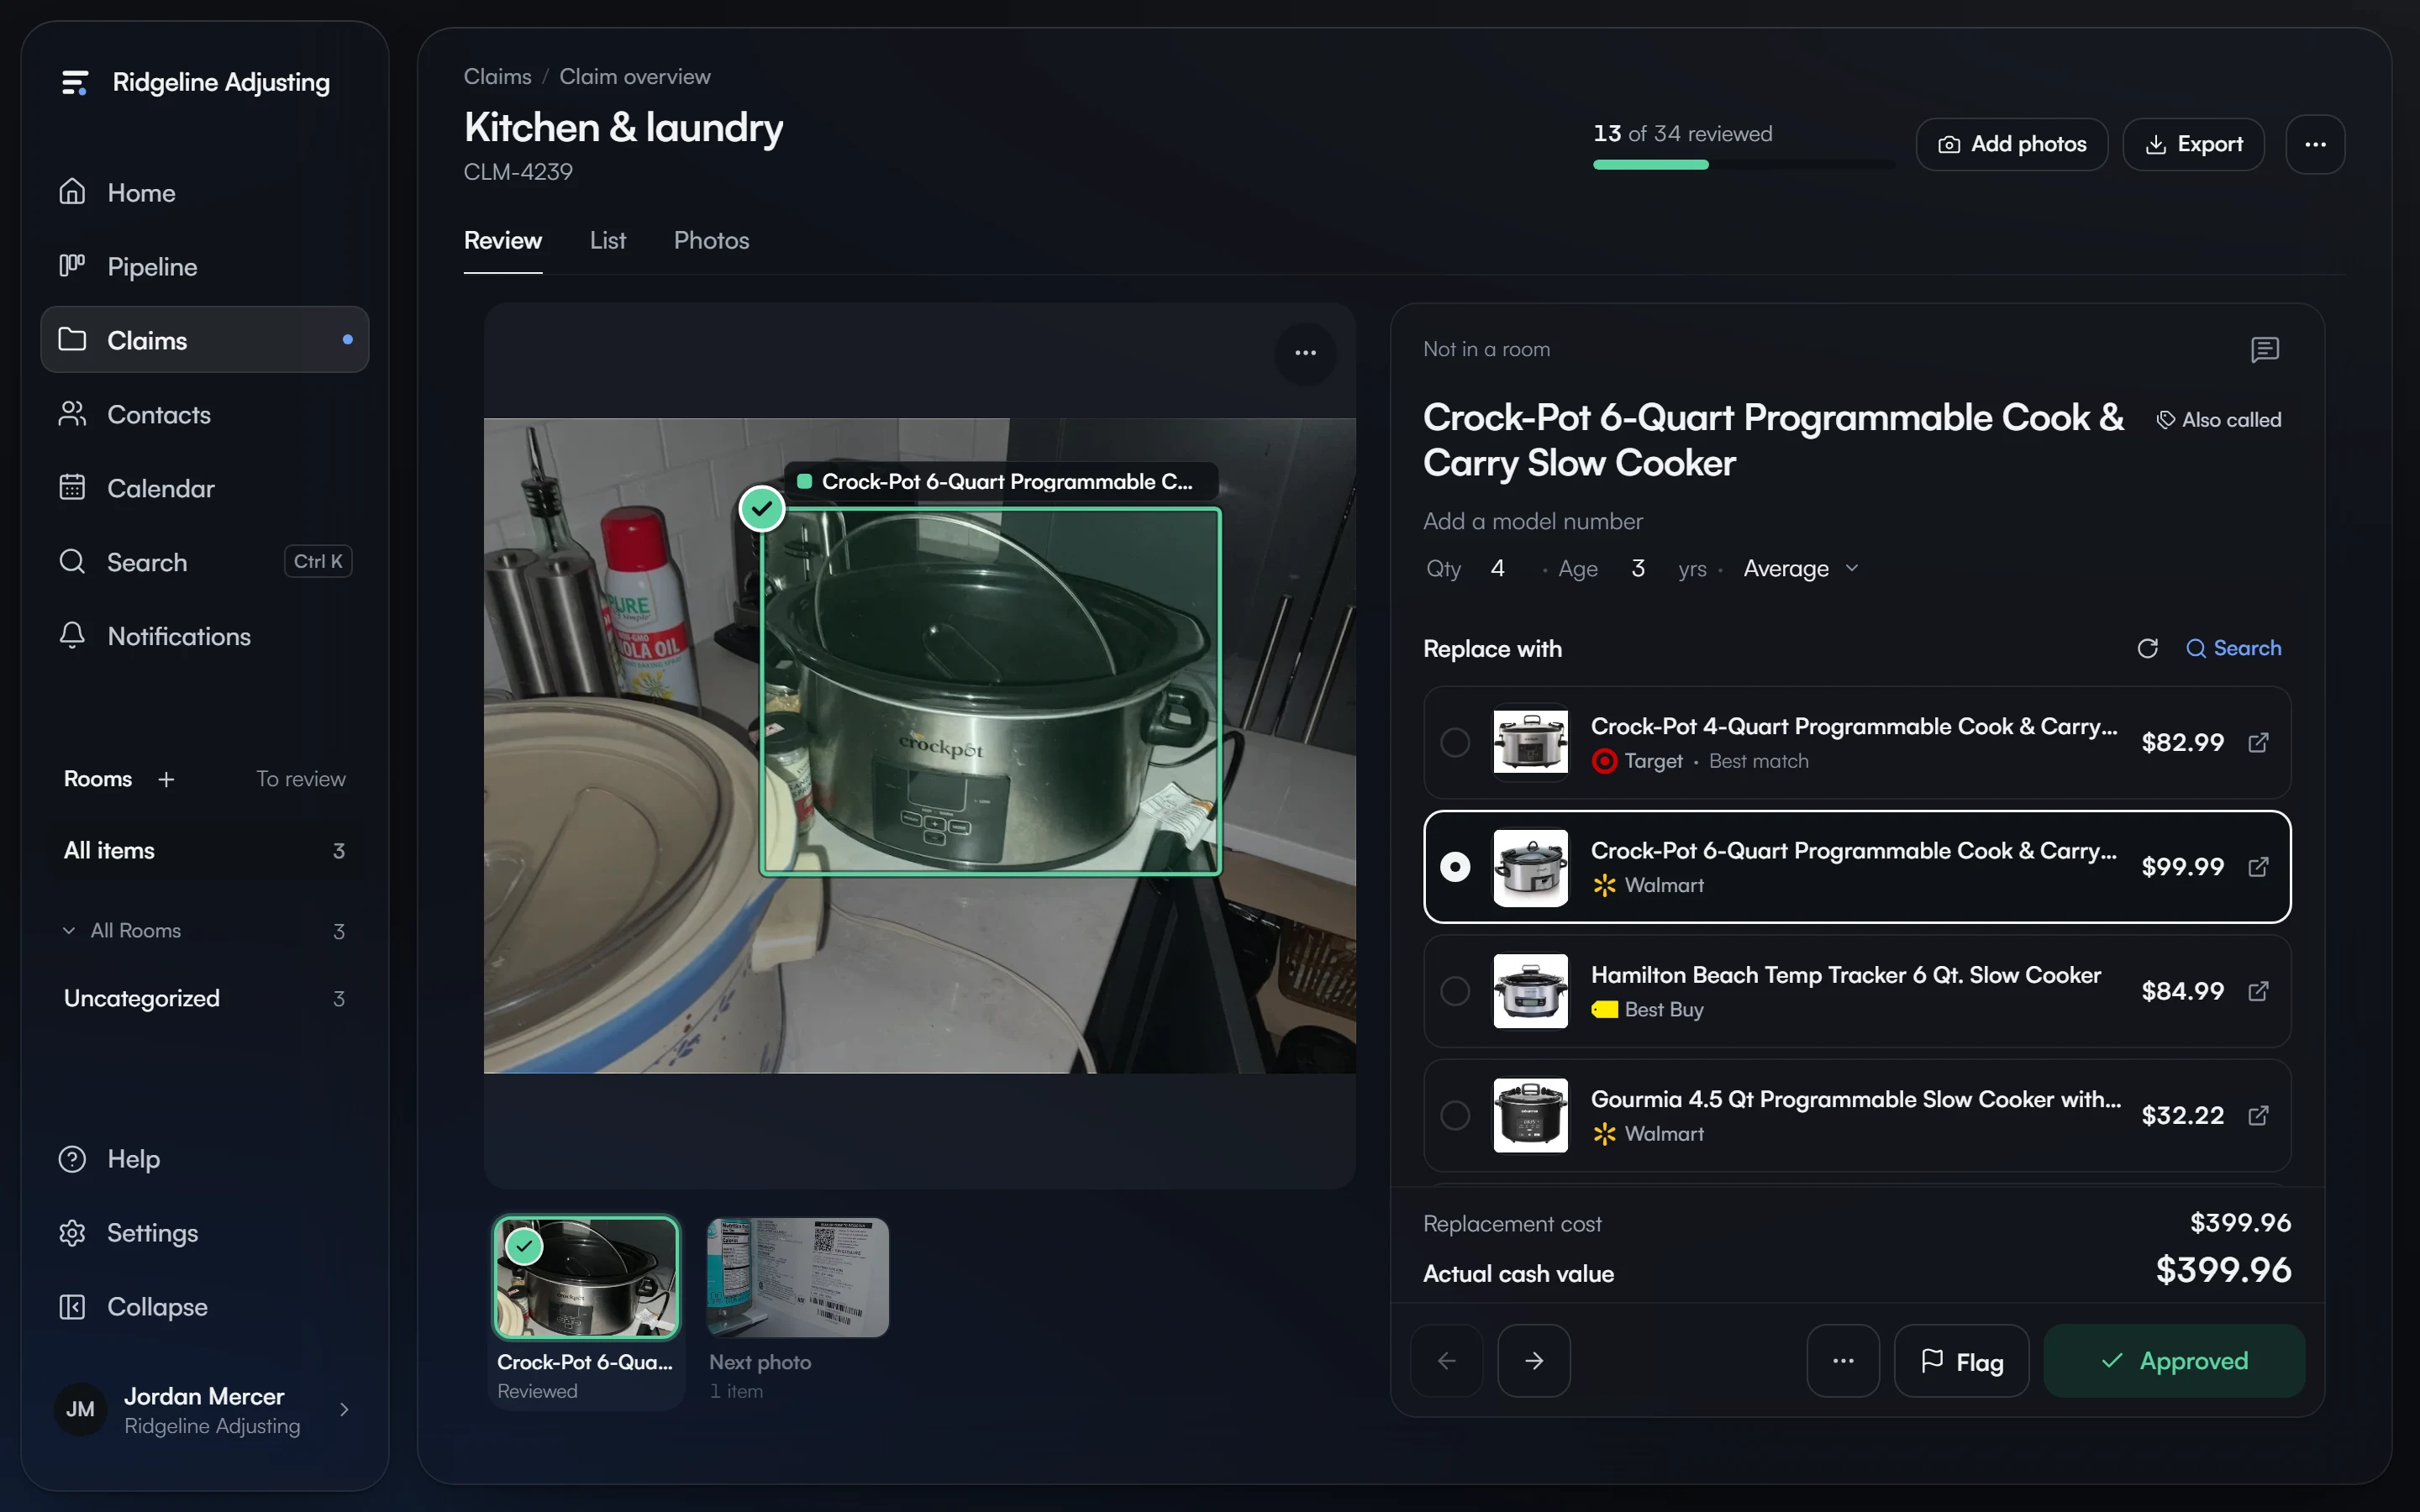
Task: Click the Actual cash value $399.96
Action: [2223, 1271]
